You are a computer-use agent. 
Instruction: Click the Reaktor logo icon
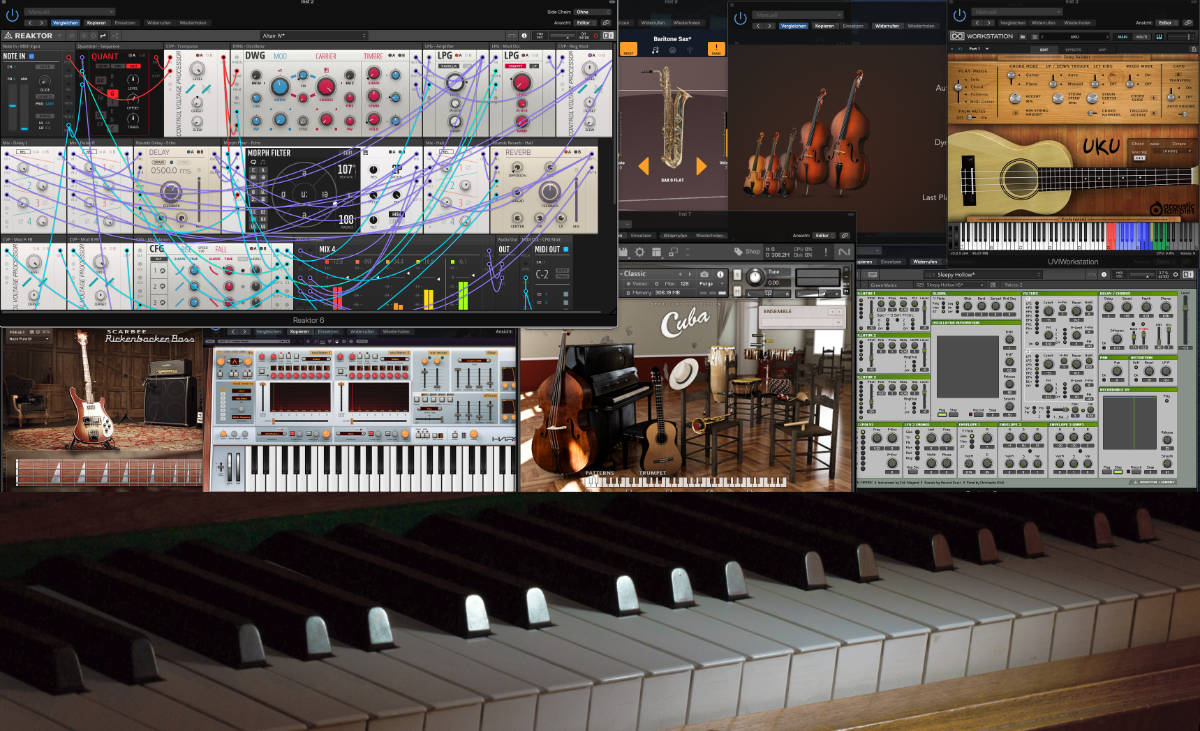[x=8, y=36]
